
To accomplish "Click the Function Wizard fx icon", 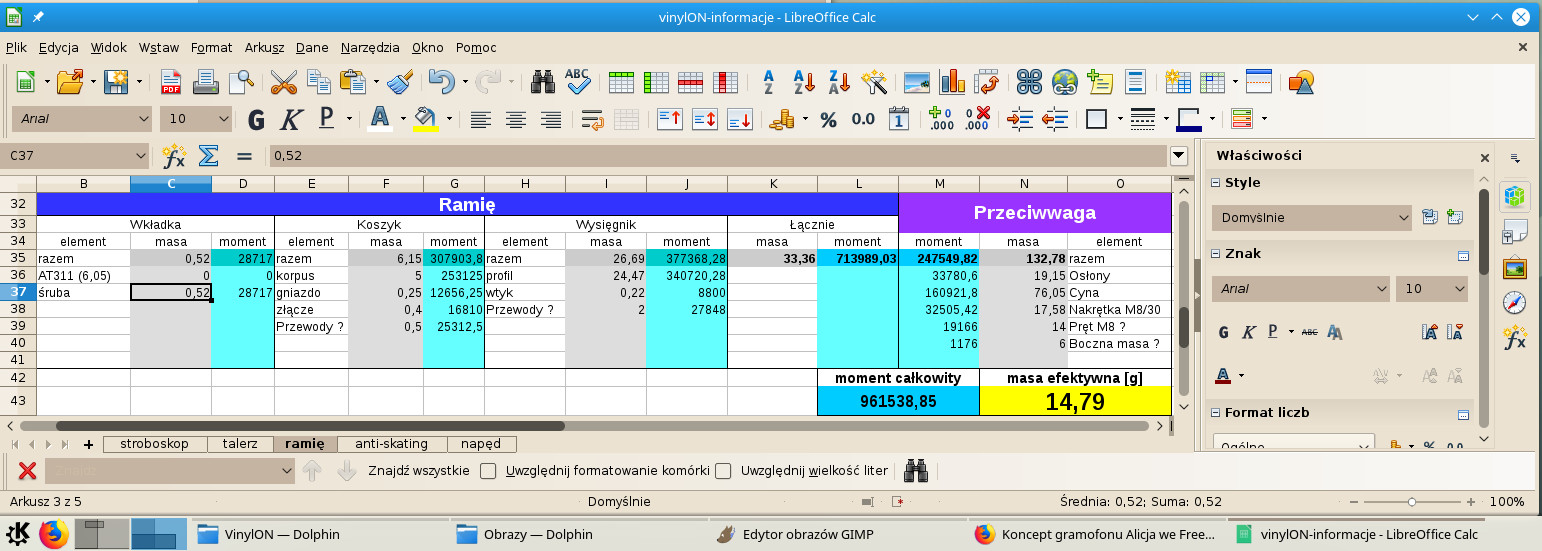I will click(x=174, y=156).
